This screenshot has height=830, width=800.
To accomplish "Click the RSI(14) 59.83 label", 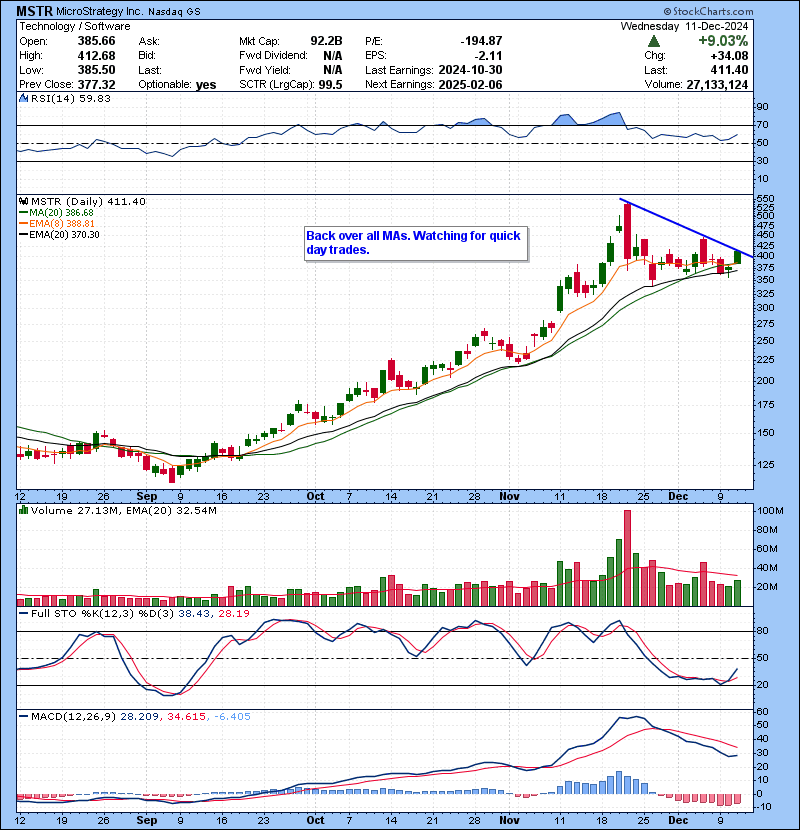I will click(70, 98).
